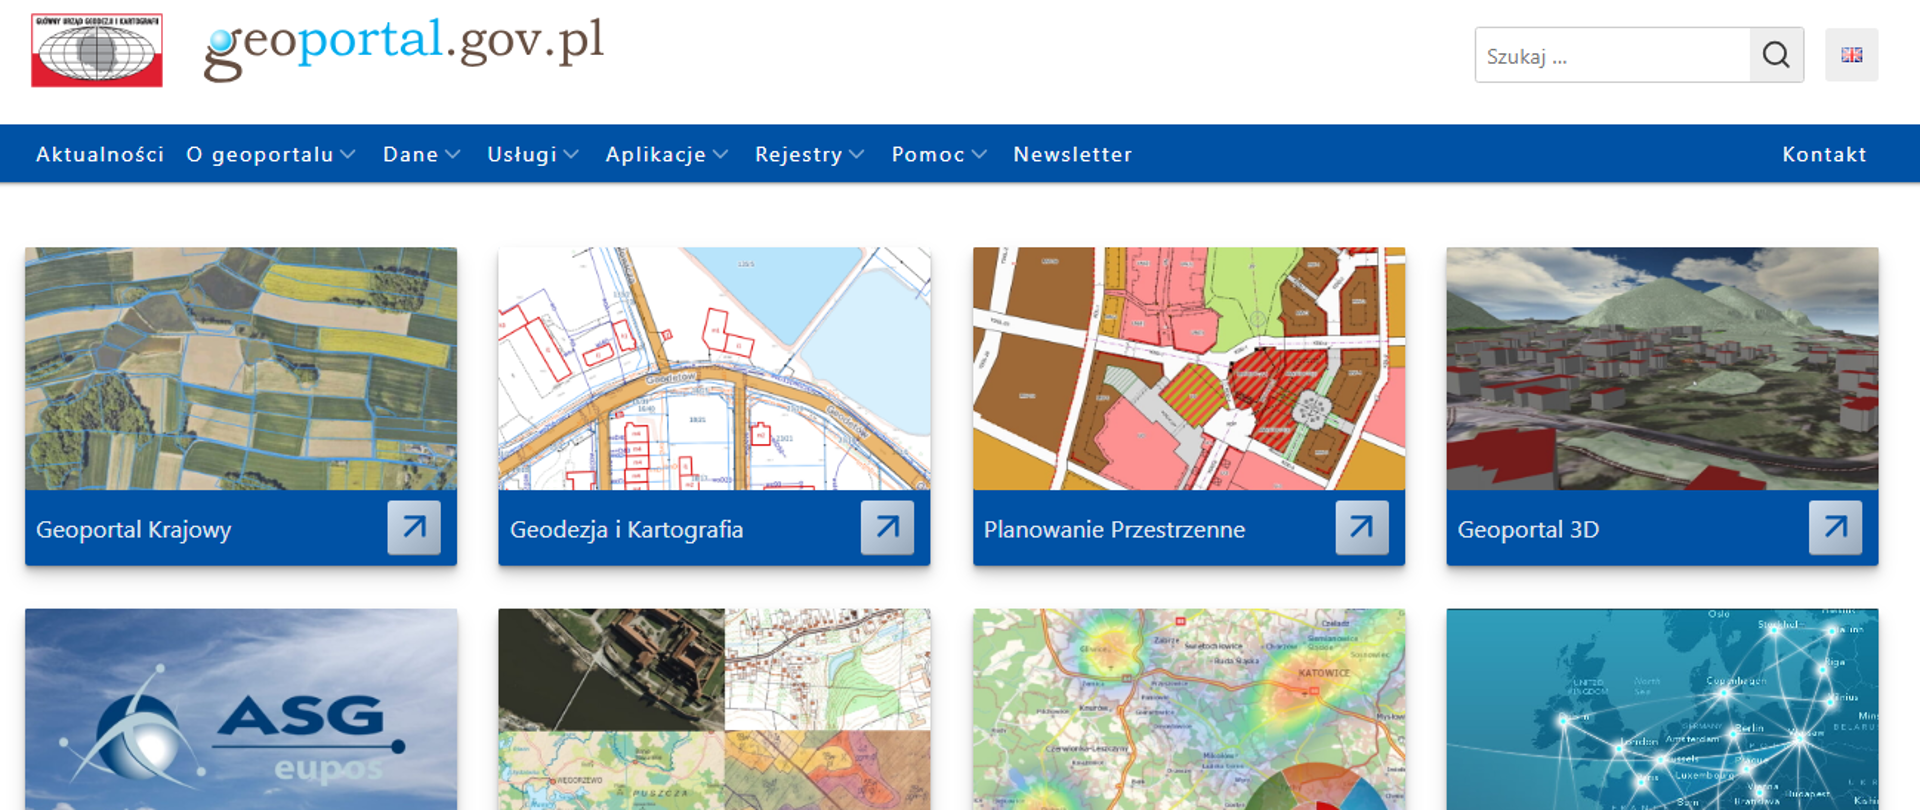Open the Dane menu item

click(411, 154)
